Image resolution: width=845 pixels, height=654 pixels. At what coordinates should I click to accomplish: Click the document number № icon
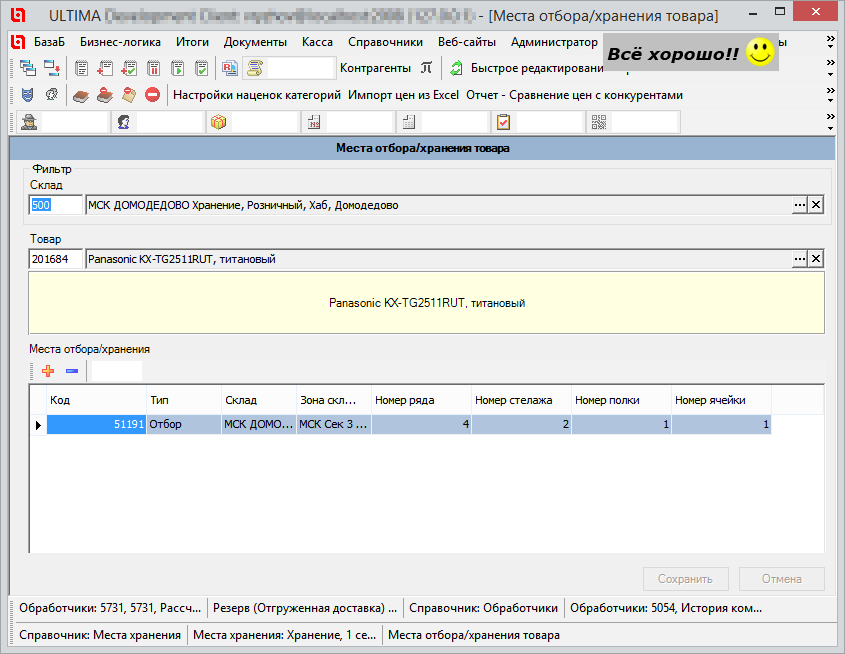tap(314, 122)
